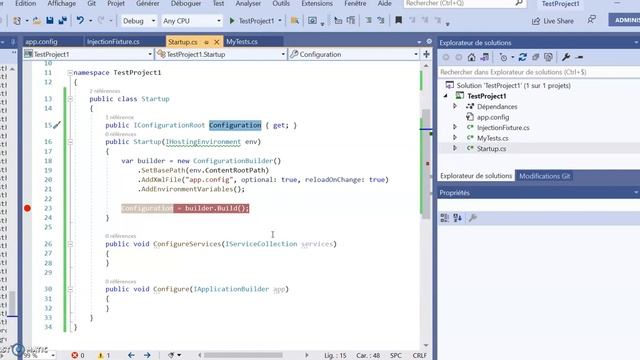The height and width of the screenshot is (360, 640).
Task: Navigate forward with the bottom right arrow
Action: (x=147, y=356)
